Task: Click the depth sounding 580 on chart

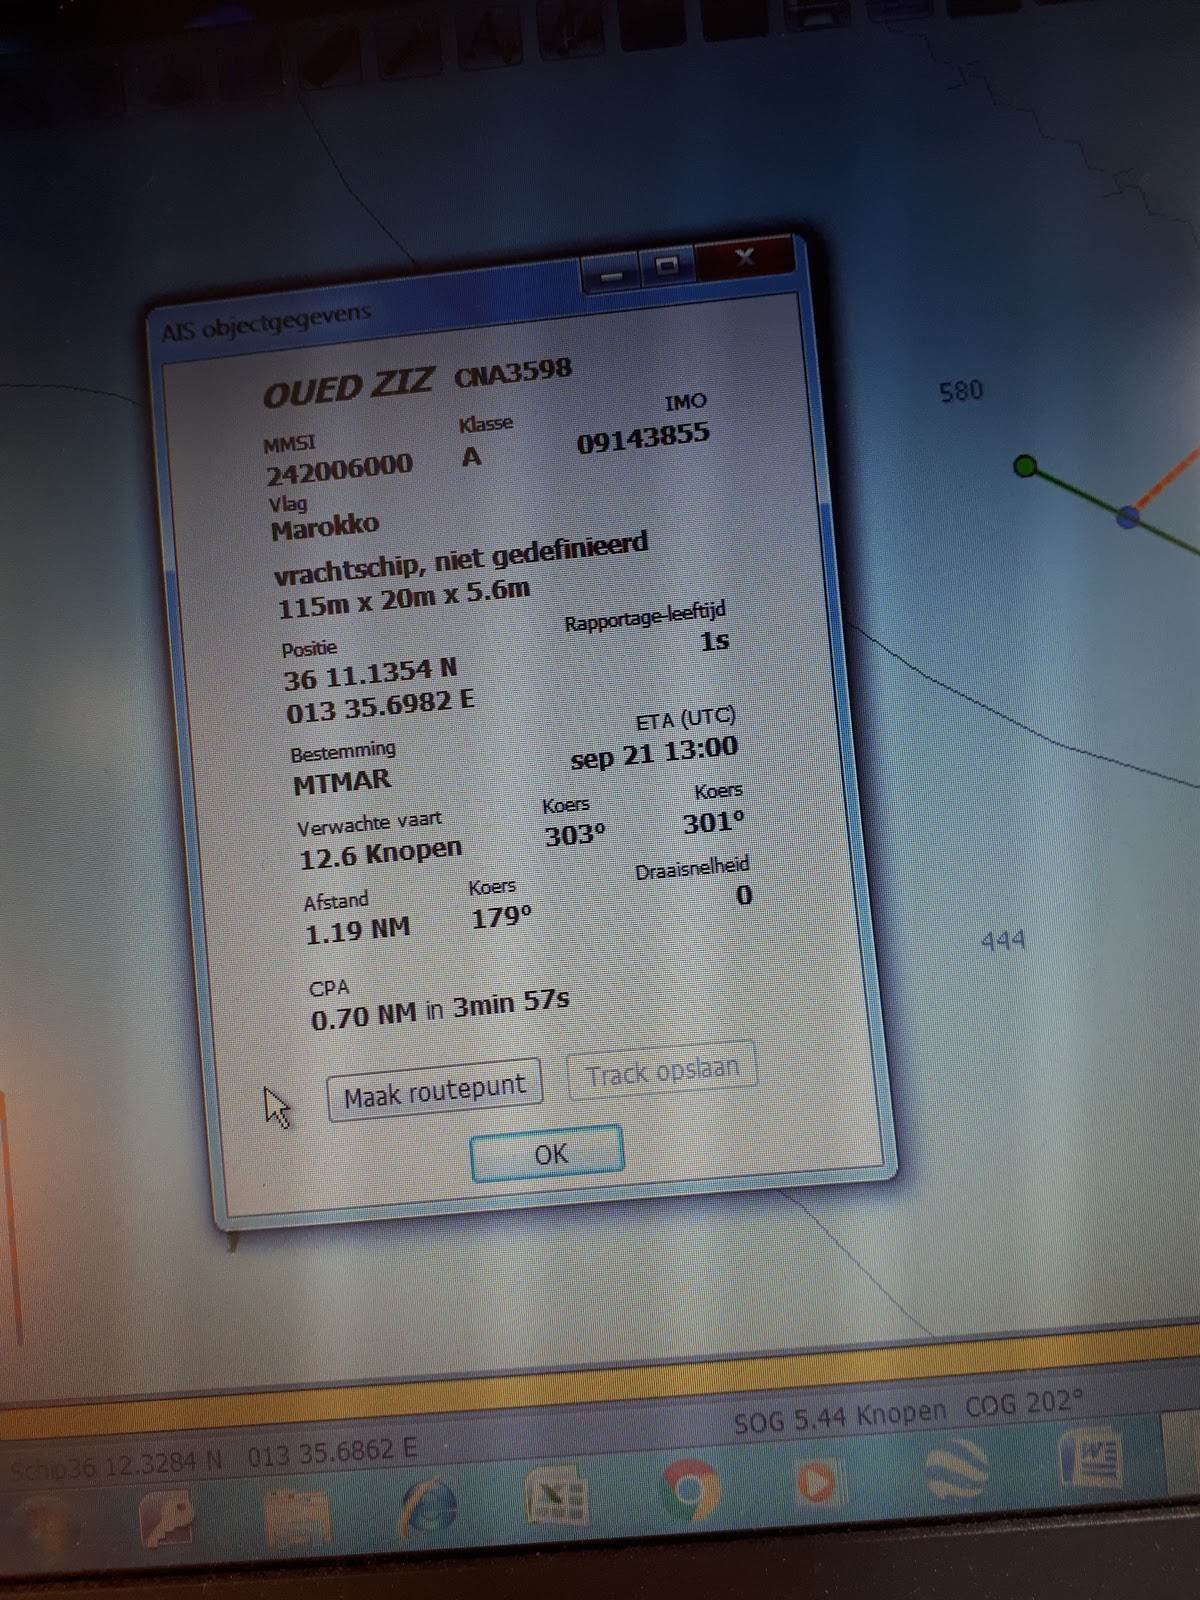Action: tap(961, 390)
